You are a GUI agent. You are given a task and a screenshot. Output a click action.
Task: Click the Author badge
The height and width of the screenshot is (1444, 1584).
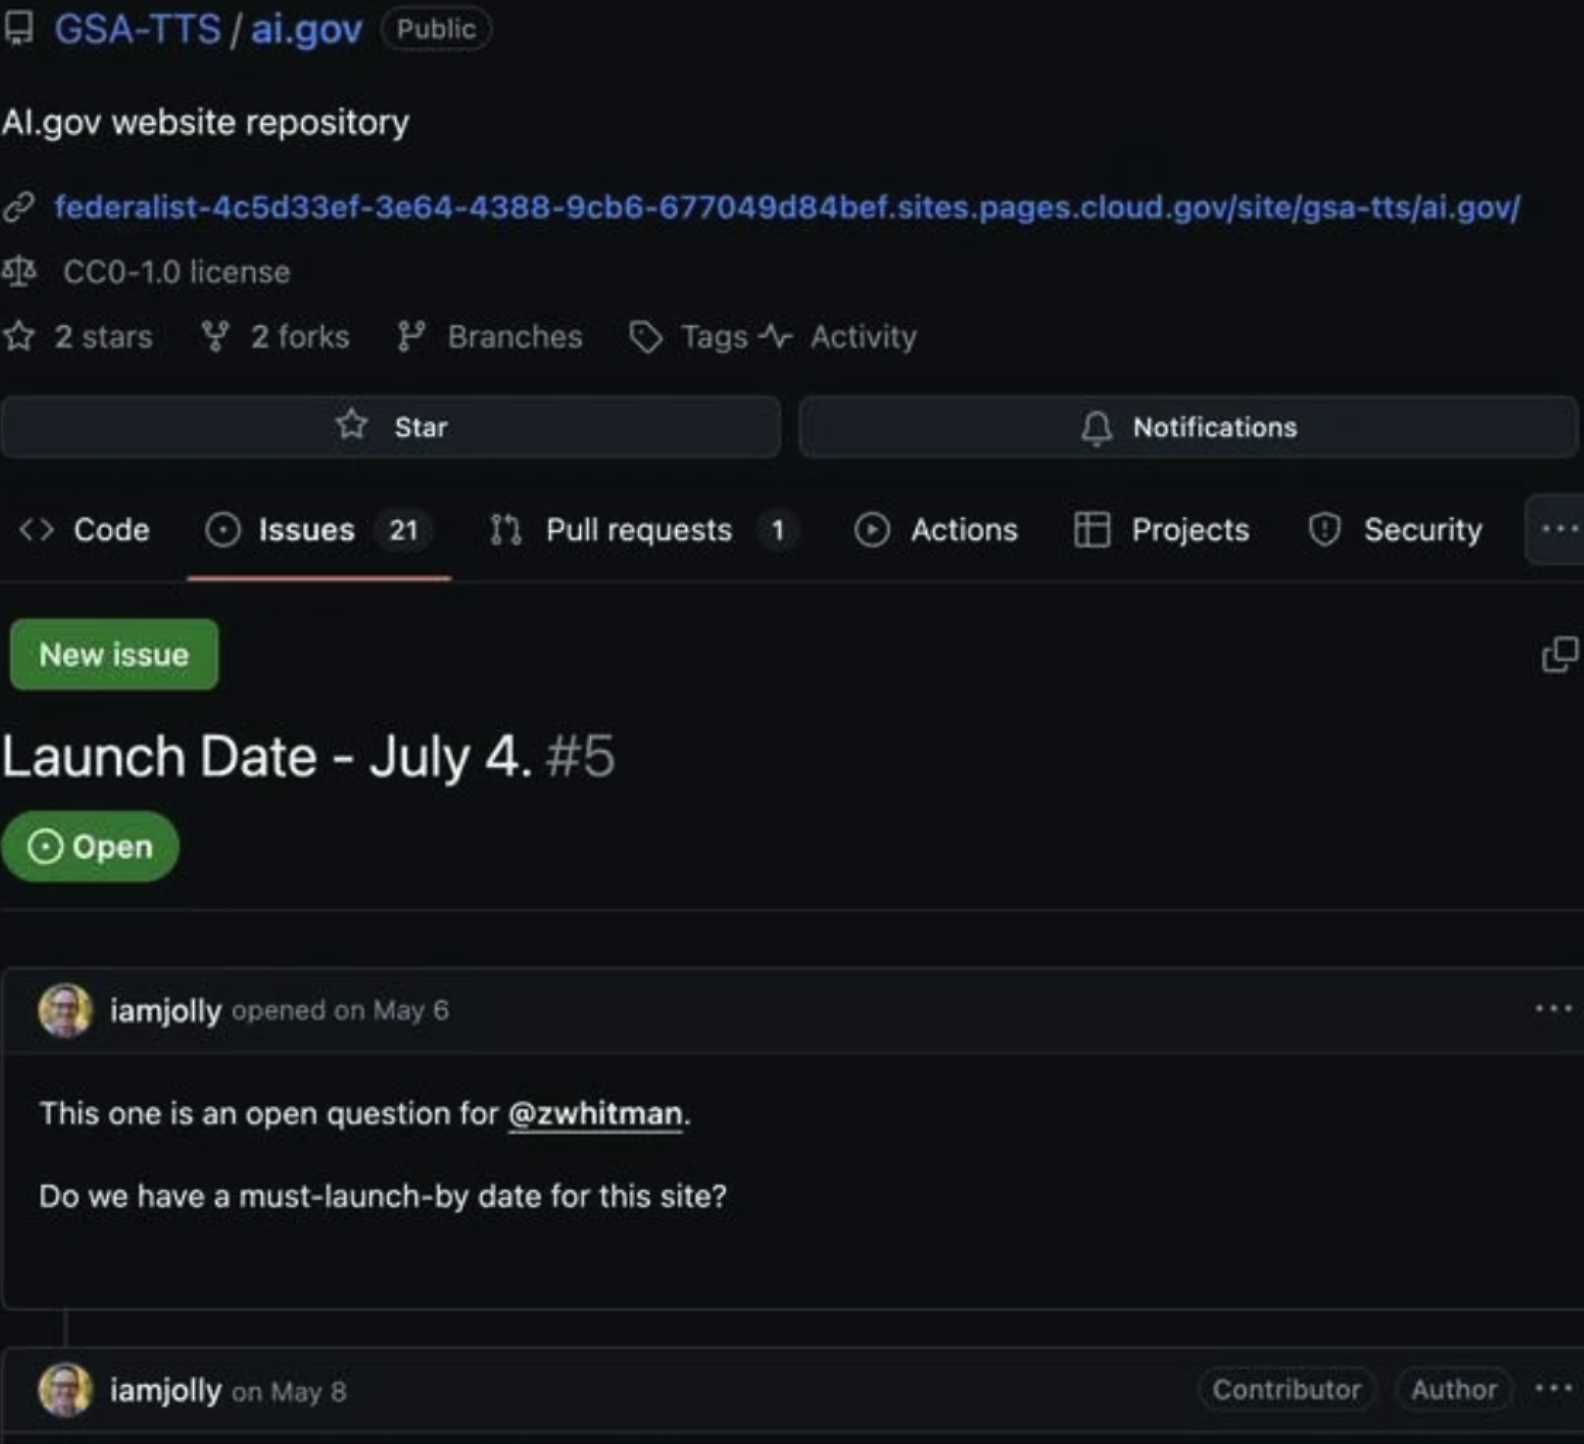tap(1453, 1389)
